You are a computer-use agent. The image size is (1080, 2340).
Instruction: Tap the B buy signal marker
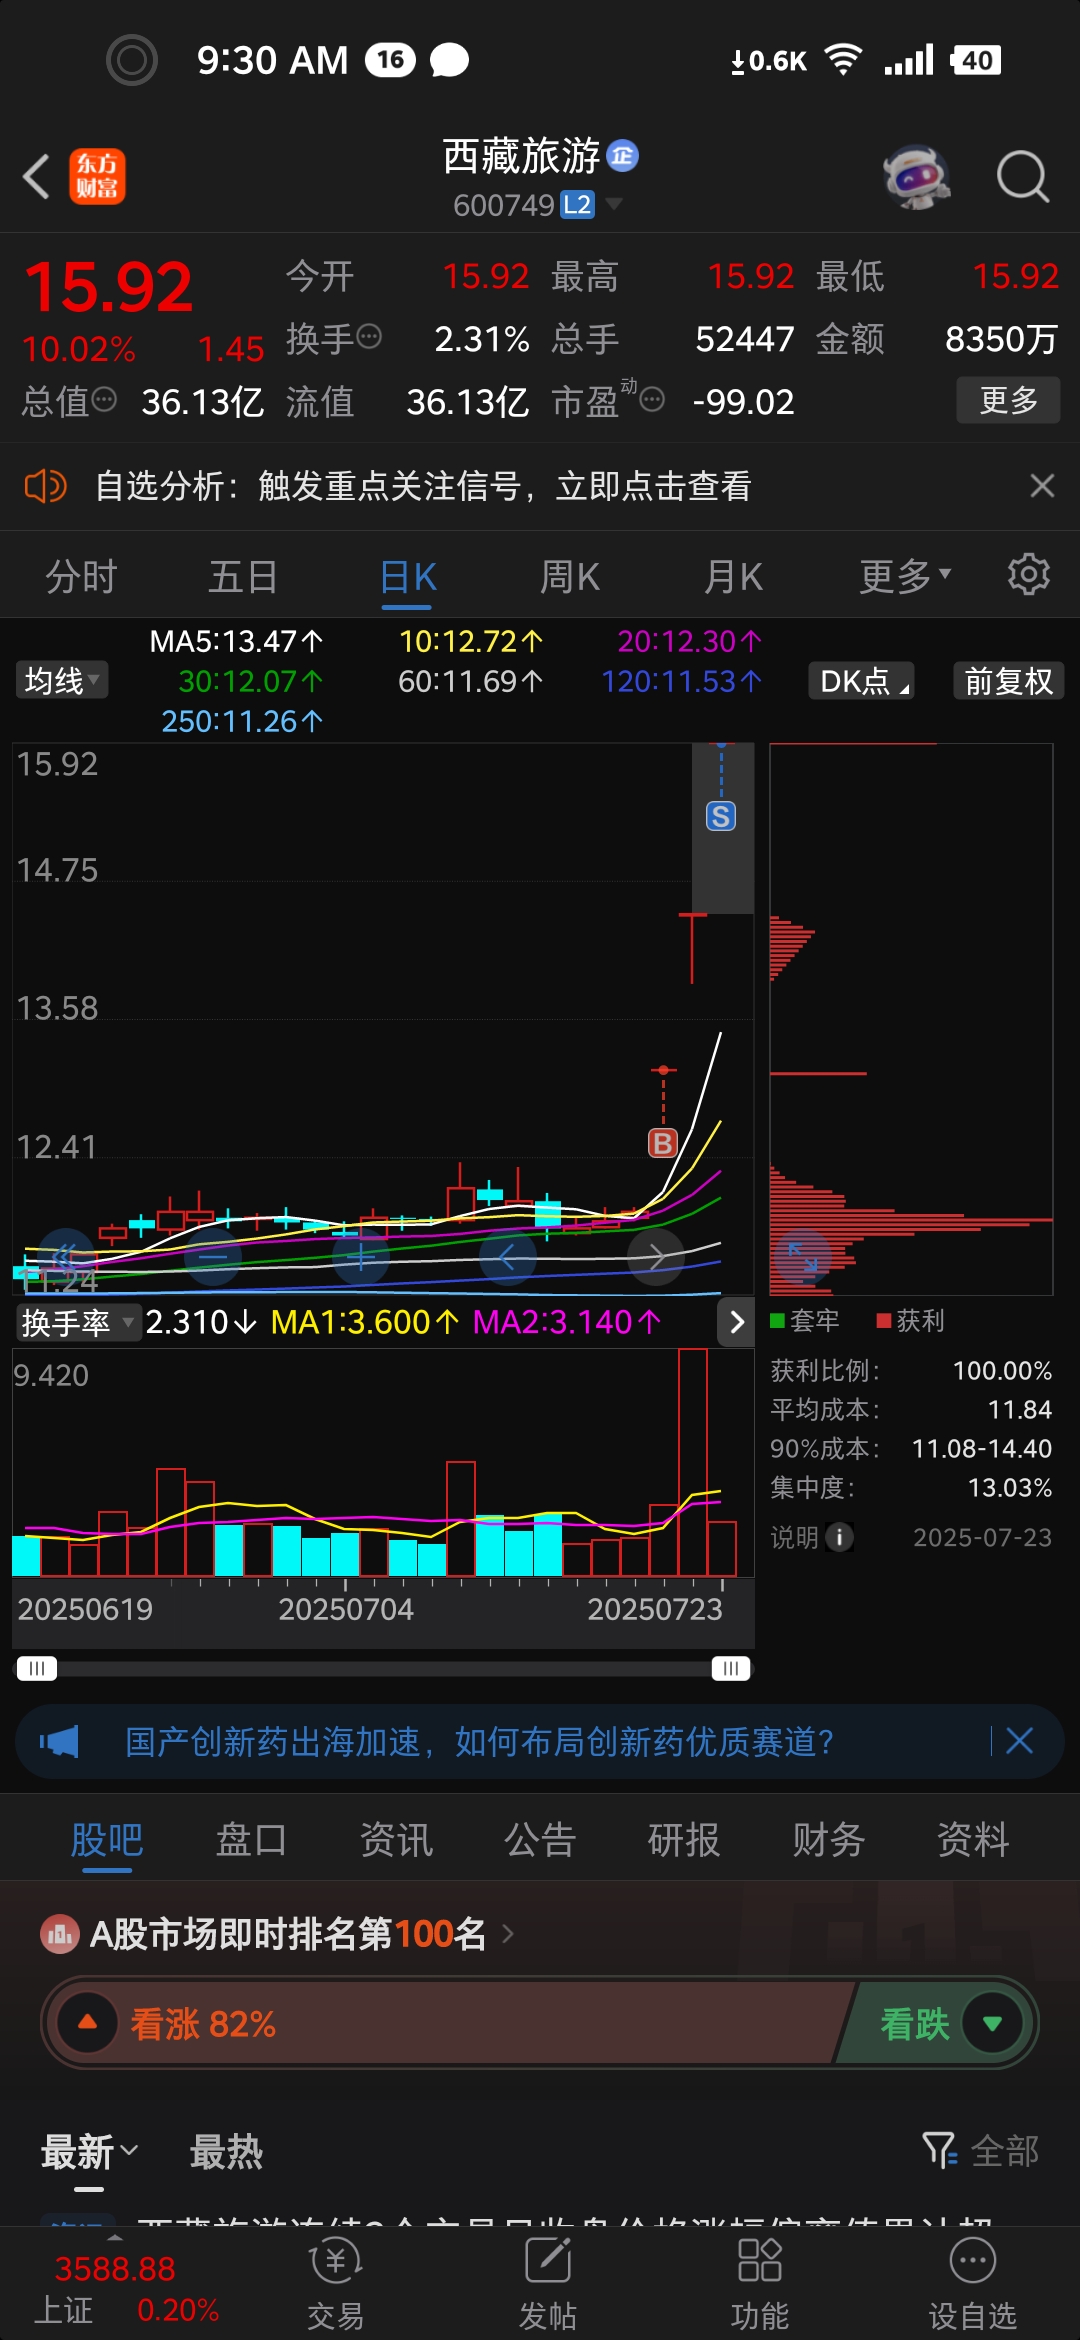click(663, 1143)
